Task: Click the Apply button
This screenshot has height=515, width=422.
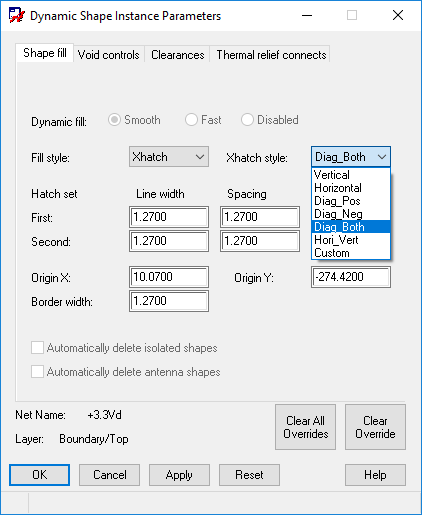Action: (179, 475)
